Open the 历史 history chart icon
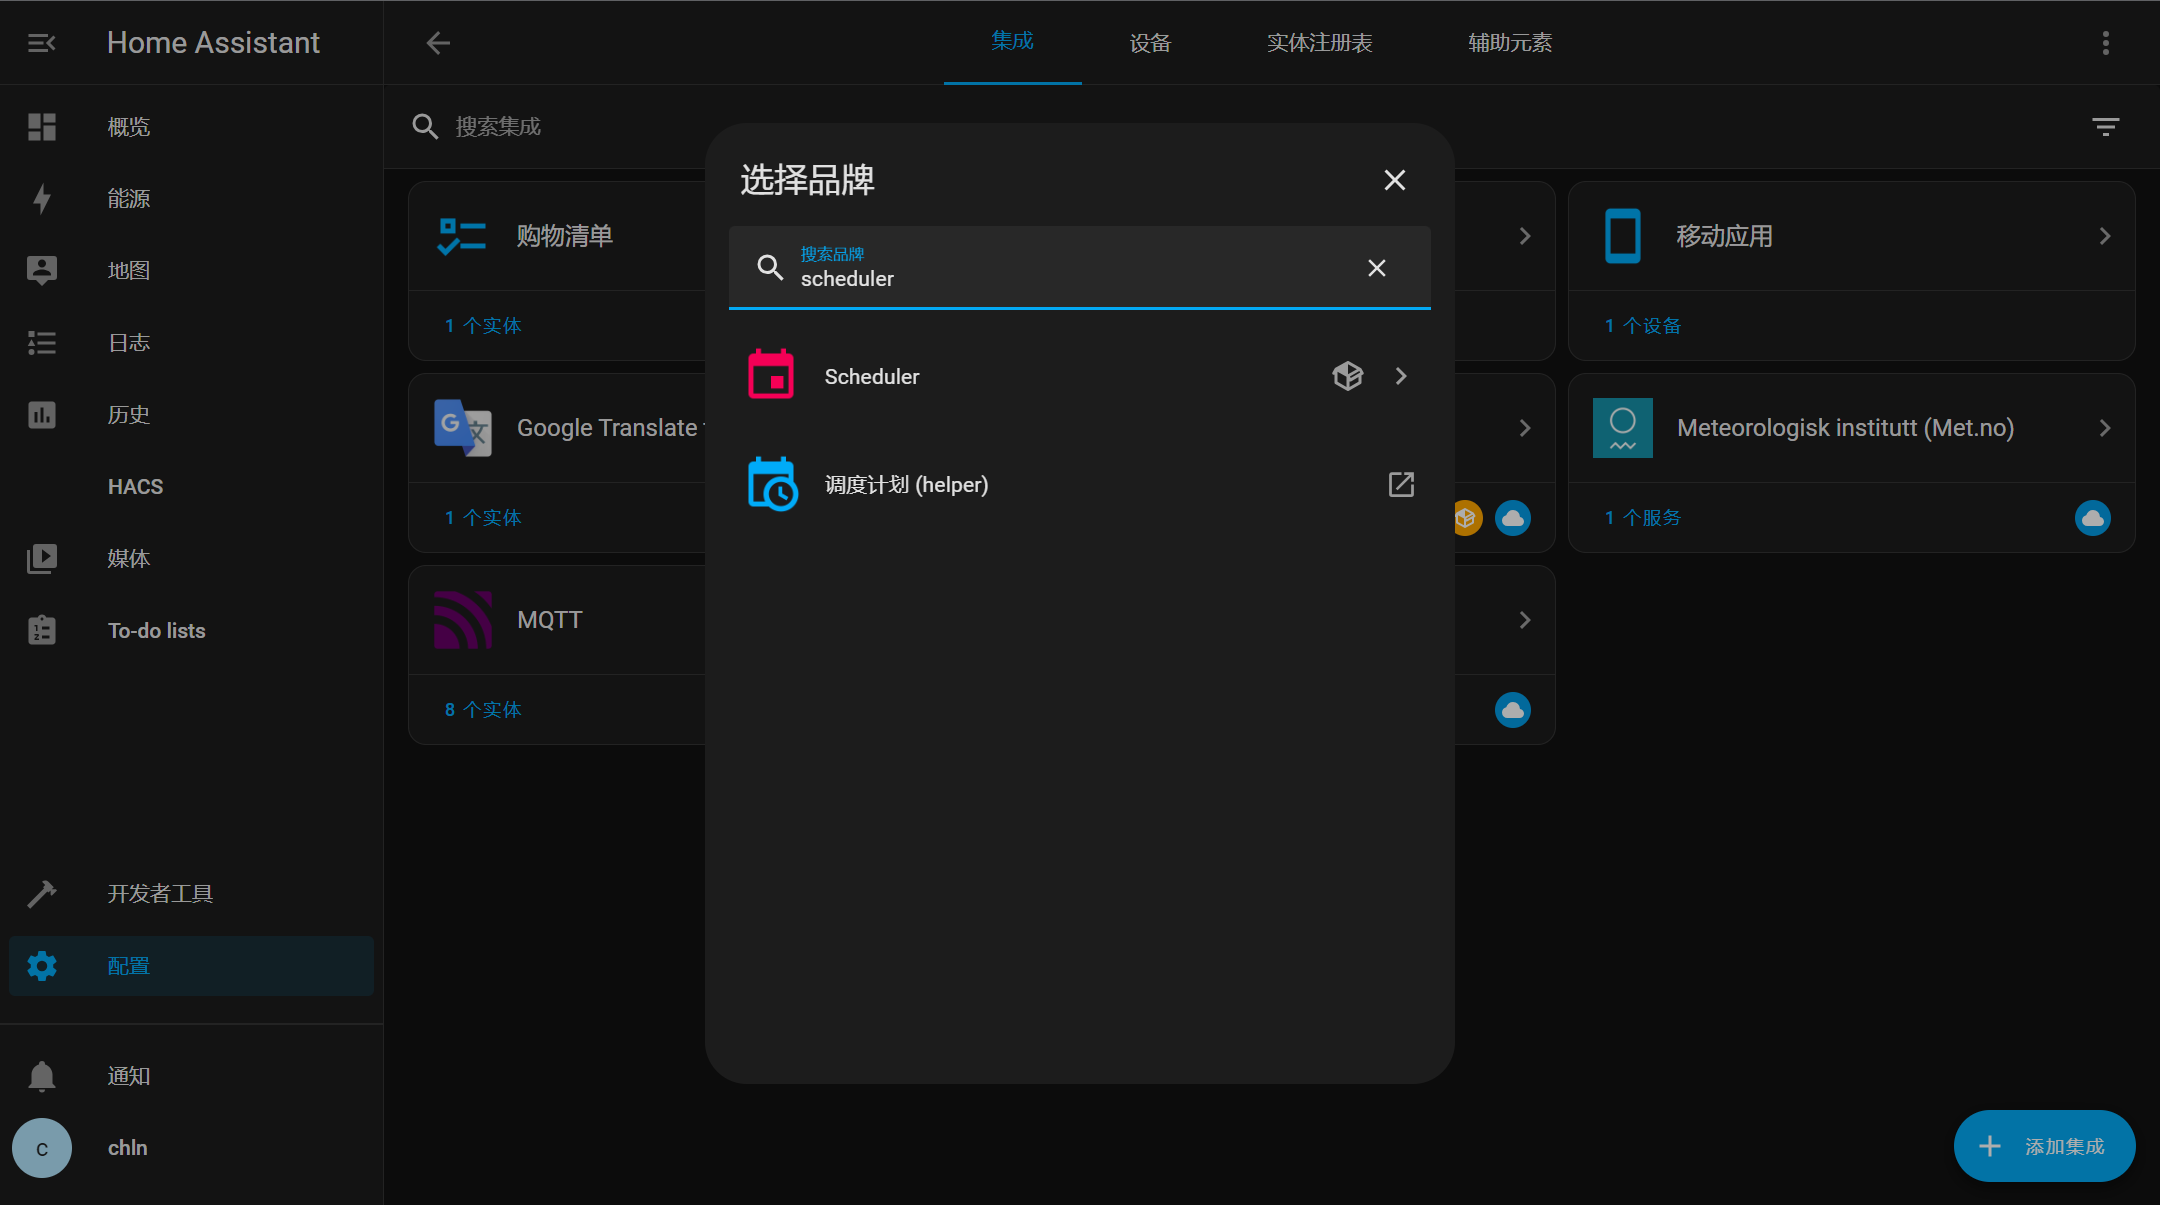 41,415
